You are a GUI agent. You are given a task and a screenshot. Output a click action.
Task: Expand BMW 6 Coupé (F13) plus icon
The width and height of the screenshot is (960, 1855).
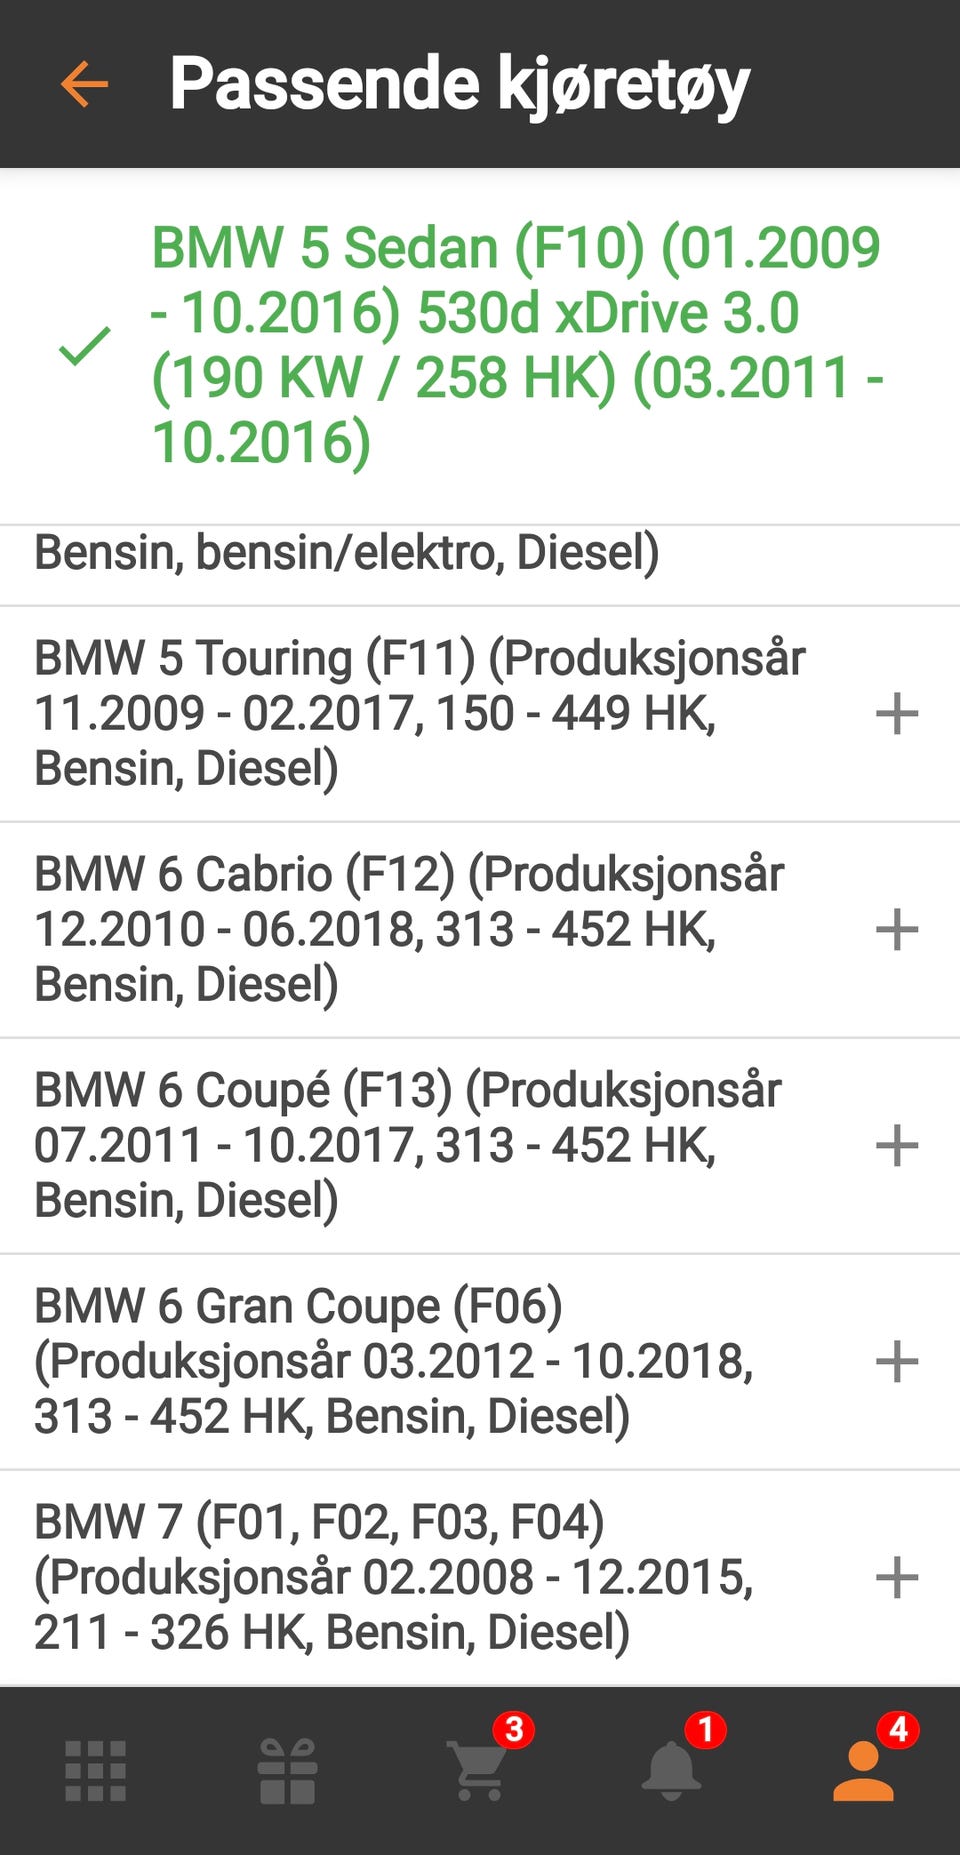[x=896, y=1146]
